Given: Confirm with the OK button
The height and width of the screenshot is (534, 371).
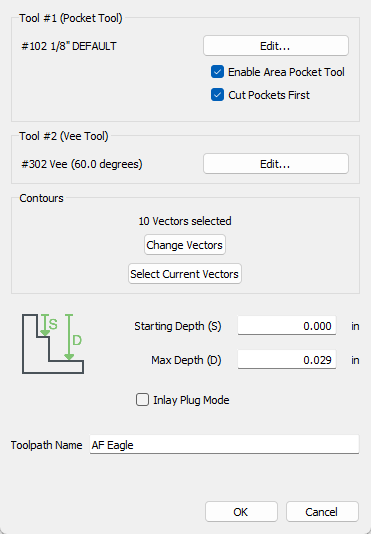Looking at the screenshot, I should [x=241, y=512].
